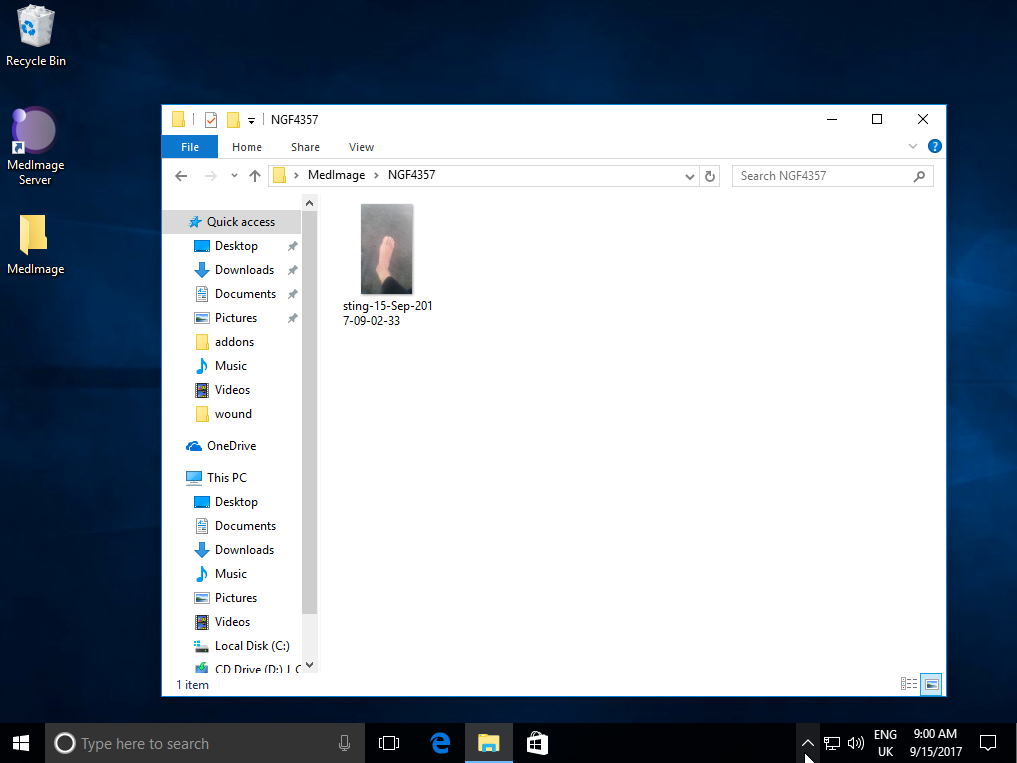Go up one folder level
Image resolution: width=1017 pixels, height=763 pixels.
click(255, 176)
